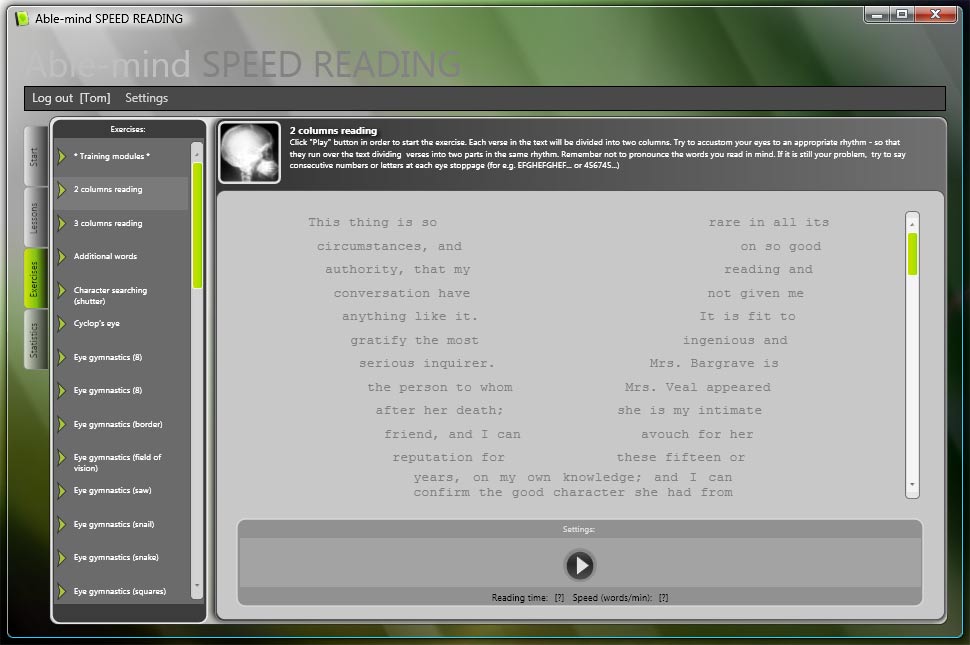This screenshot has height=645, width=970.
Task: Open the Settings menu
Action: tap(147, 98)
